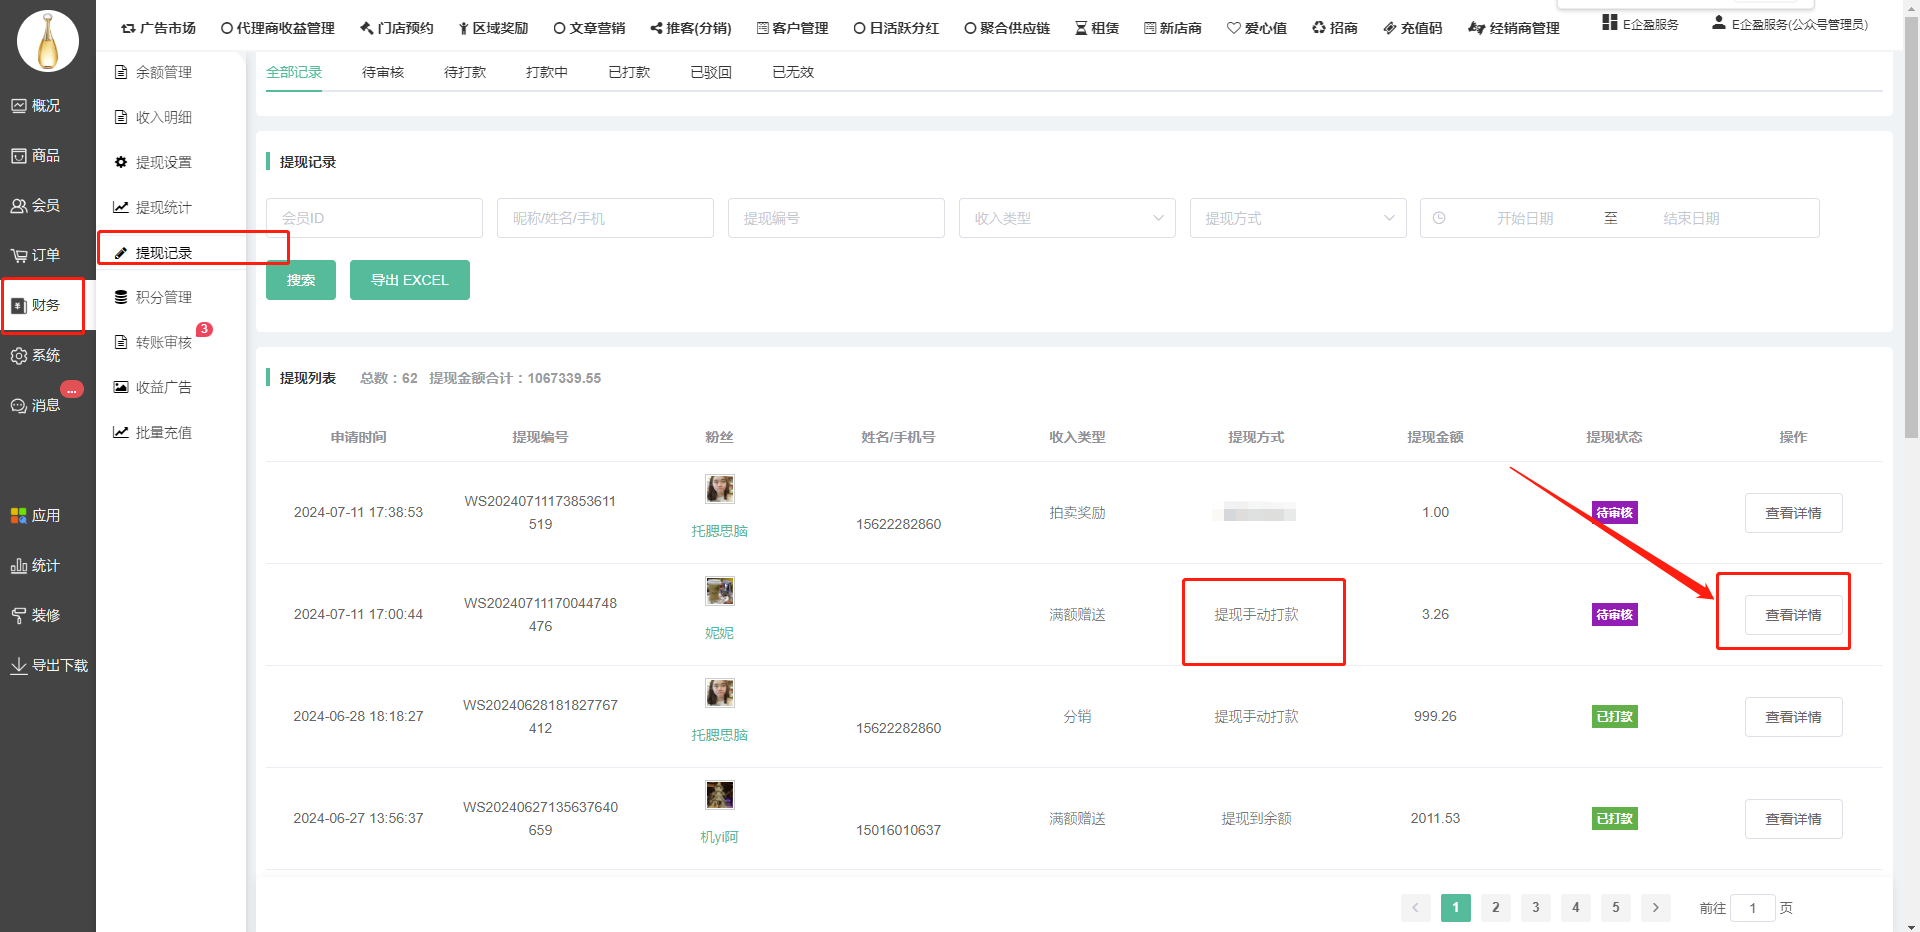Image resolution: width=1920 pixels, height=932 pixels.
Task: Click 导出下载 download icon in sidebar
Action: [48, 665]
